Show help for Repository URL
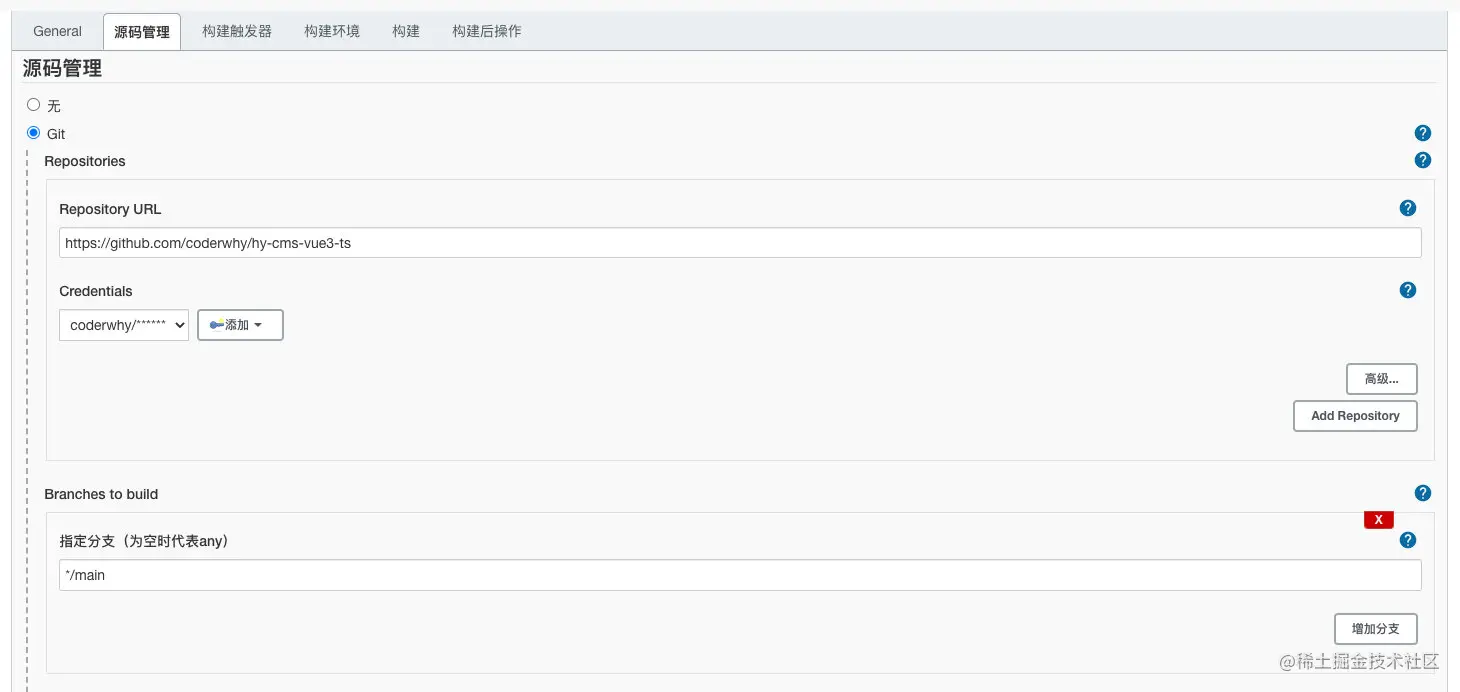Image resolution: width=1460 pixels, height=692 pixels. (1408, 208)
